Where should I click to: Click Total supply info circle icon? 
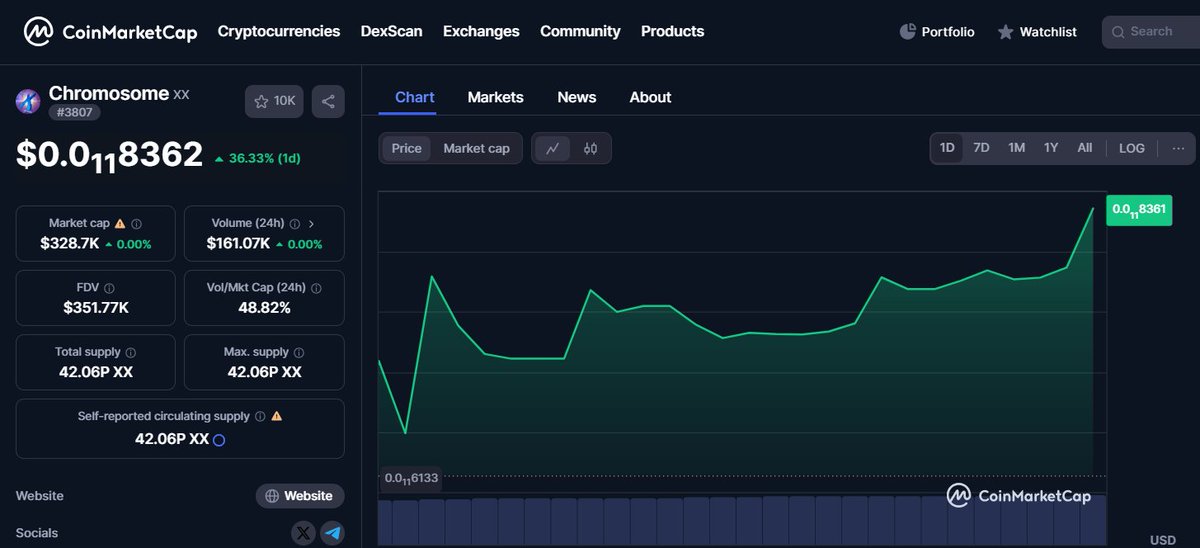tap(131, 353)
